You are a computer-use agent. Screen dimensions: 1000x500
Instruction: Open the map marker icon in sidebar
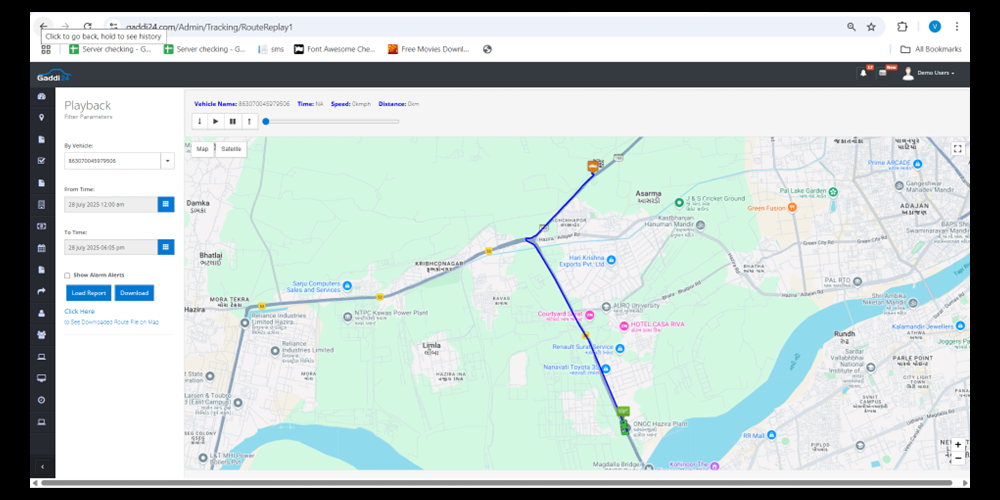pyautogui.click(x=41, y=118)
